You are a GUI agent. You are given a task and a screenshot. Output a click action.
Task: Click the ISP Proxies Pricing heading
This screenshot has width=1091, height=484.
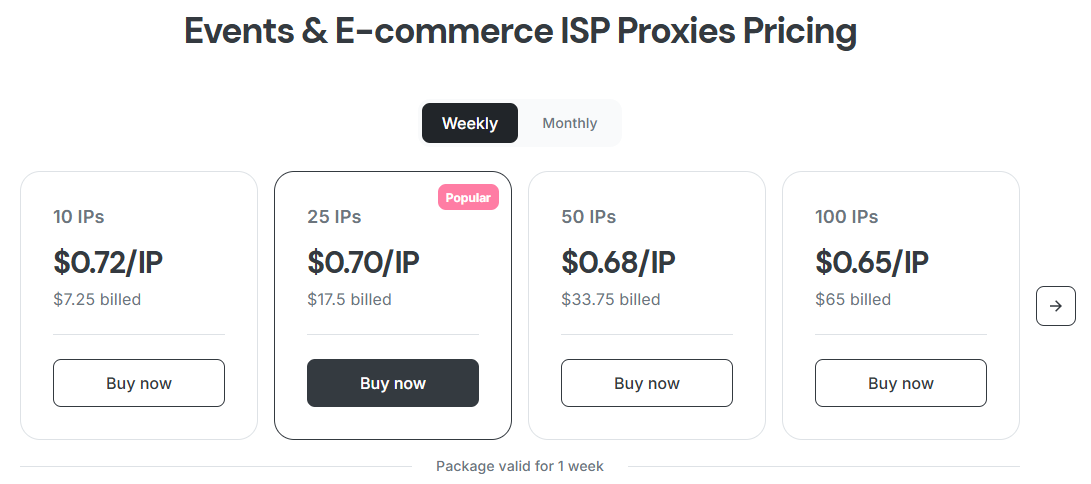tap(520, 32)
